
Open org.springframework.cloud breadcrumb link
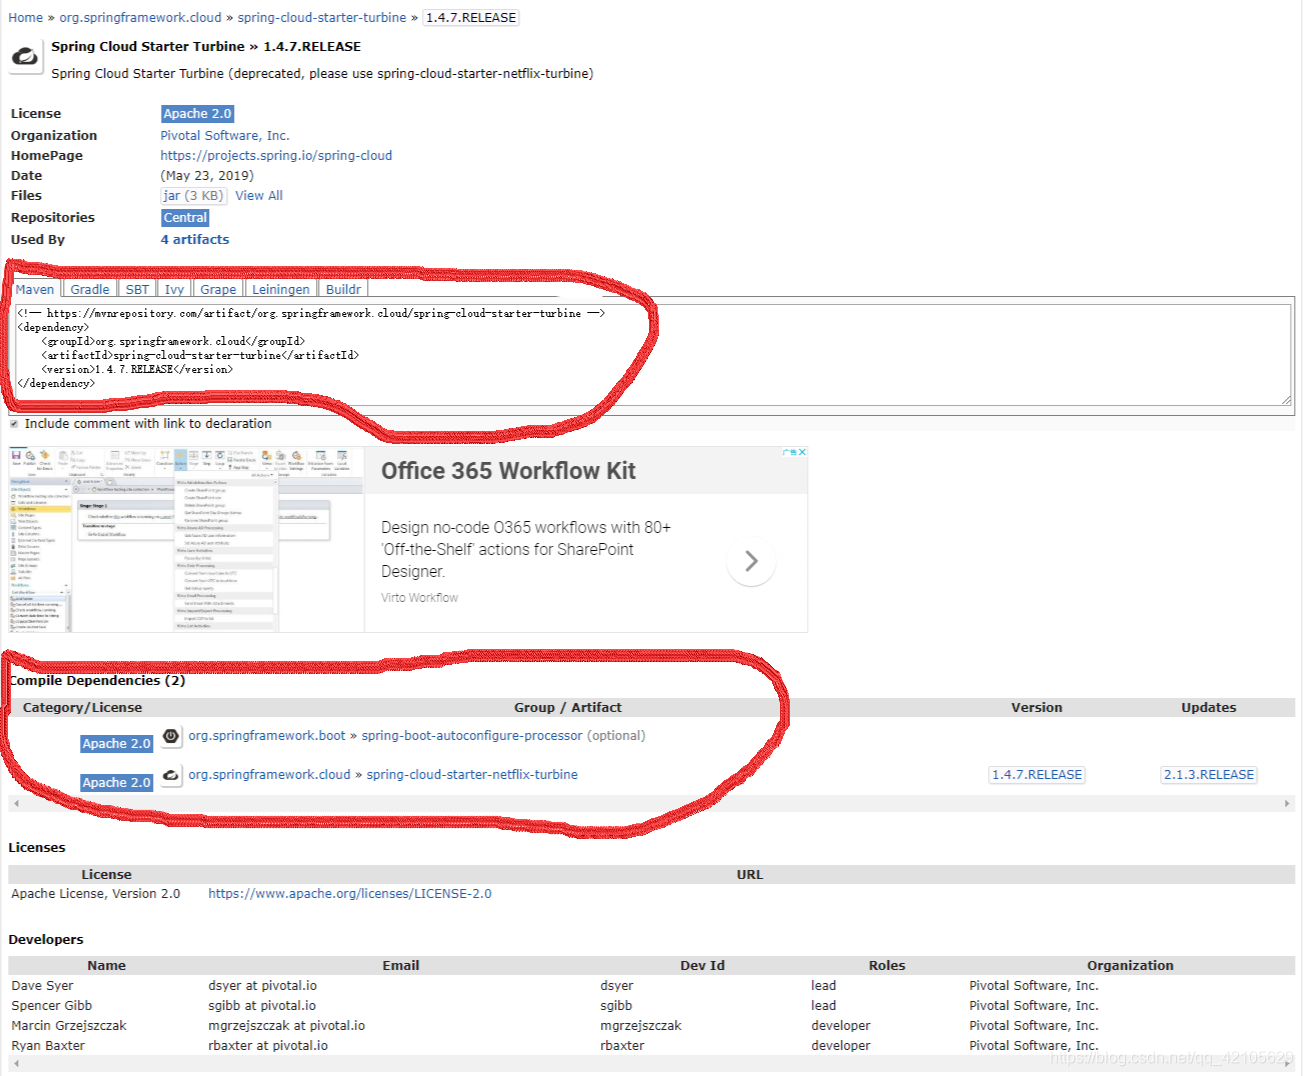point(140,17)
